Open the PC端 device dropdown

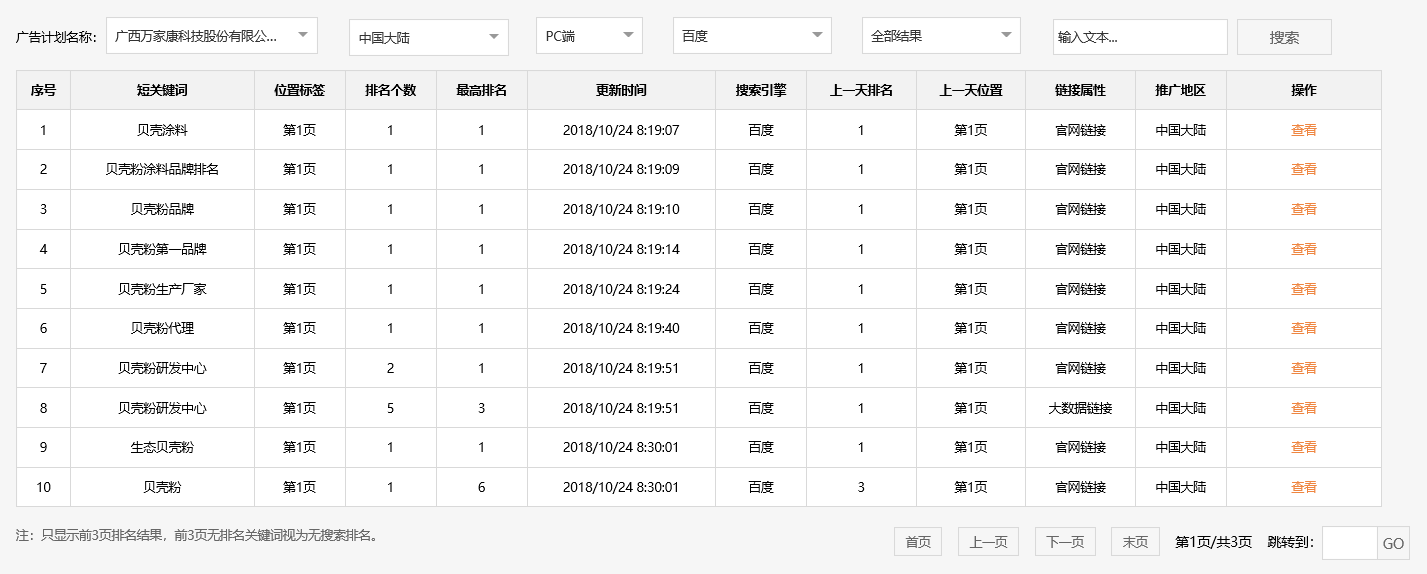click(x=589, y=36)
